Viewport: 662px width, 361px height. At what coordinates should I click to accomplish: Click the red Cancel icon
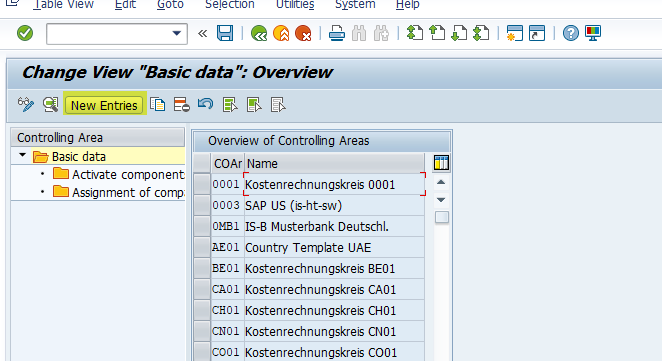click(303, 33)
